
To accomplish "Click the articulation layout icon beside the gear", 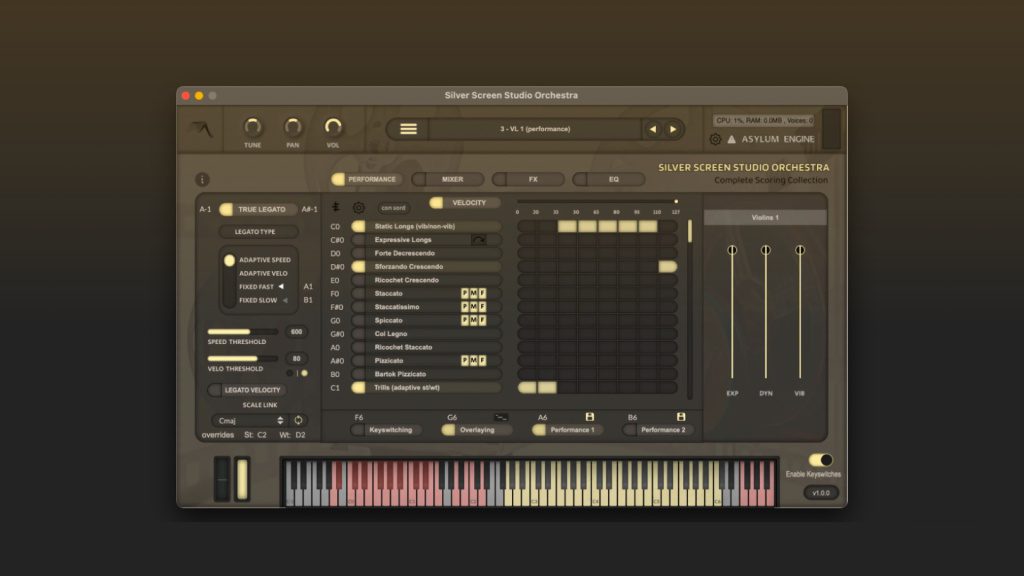I will [x=336, y=207].
